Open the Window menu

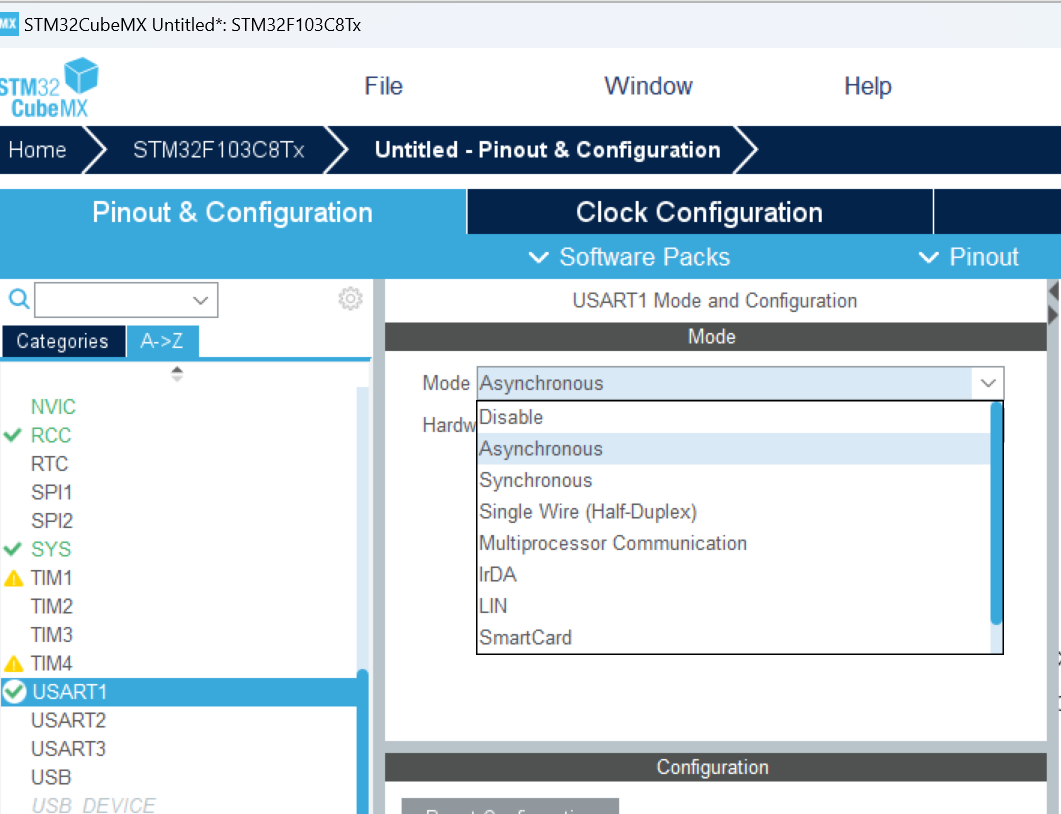pyautogui.click(x=648, y=86)
